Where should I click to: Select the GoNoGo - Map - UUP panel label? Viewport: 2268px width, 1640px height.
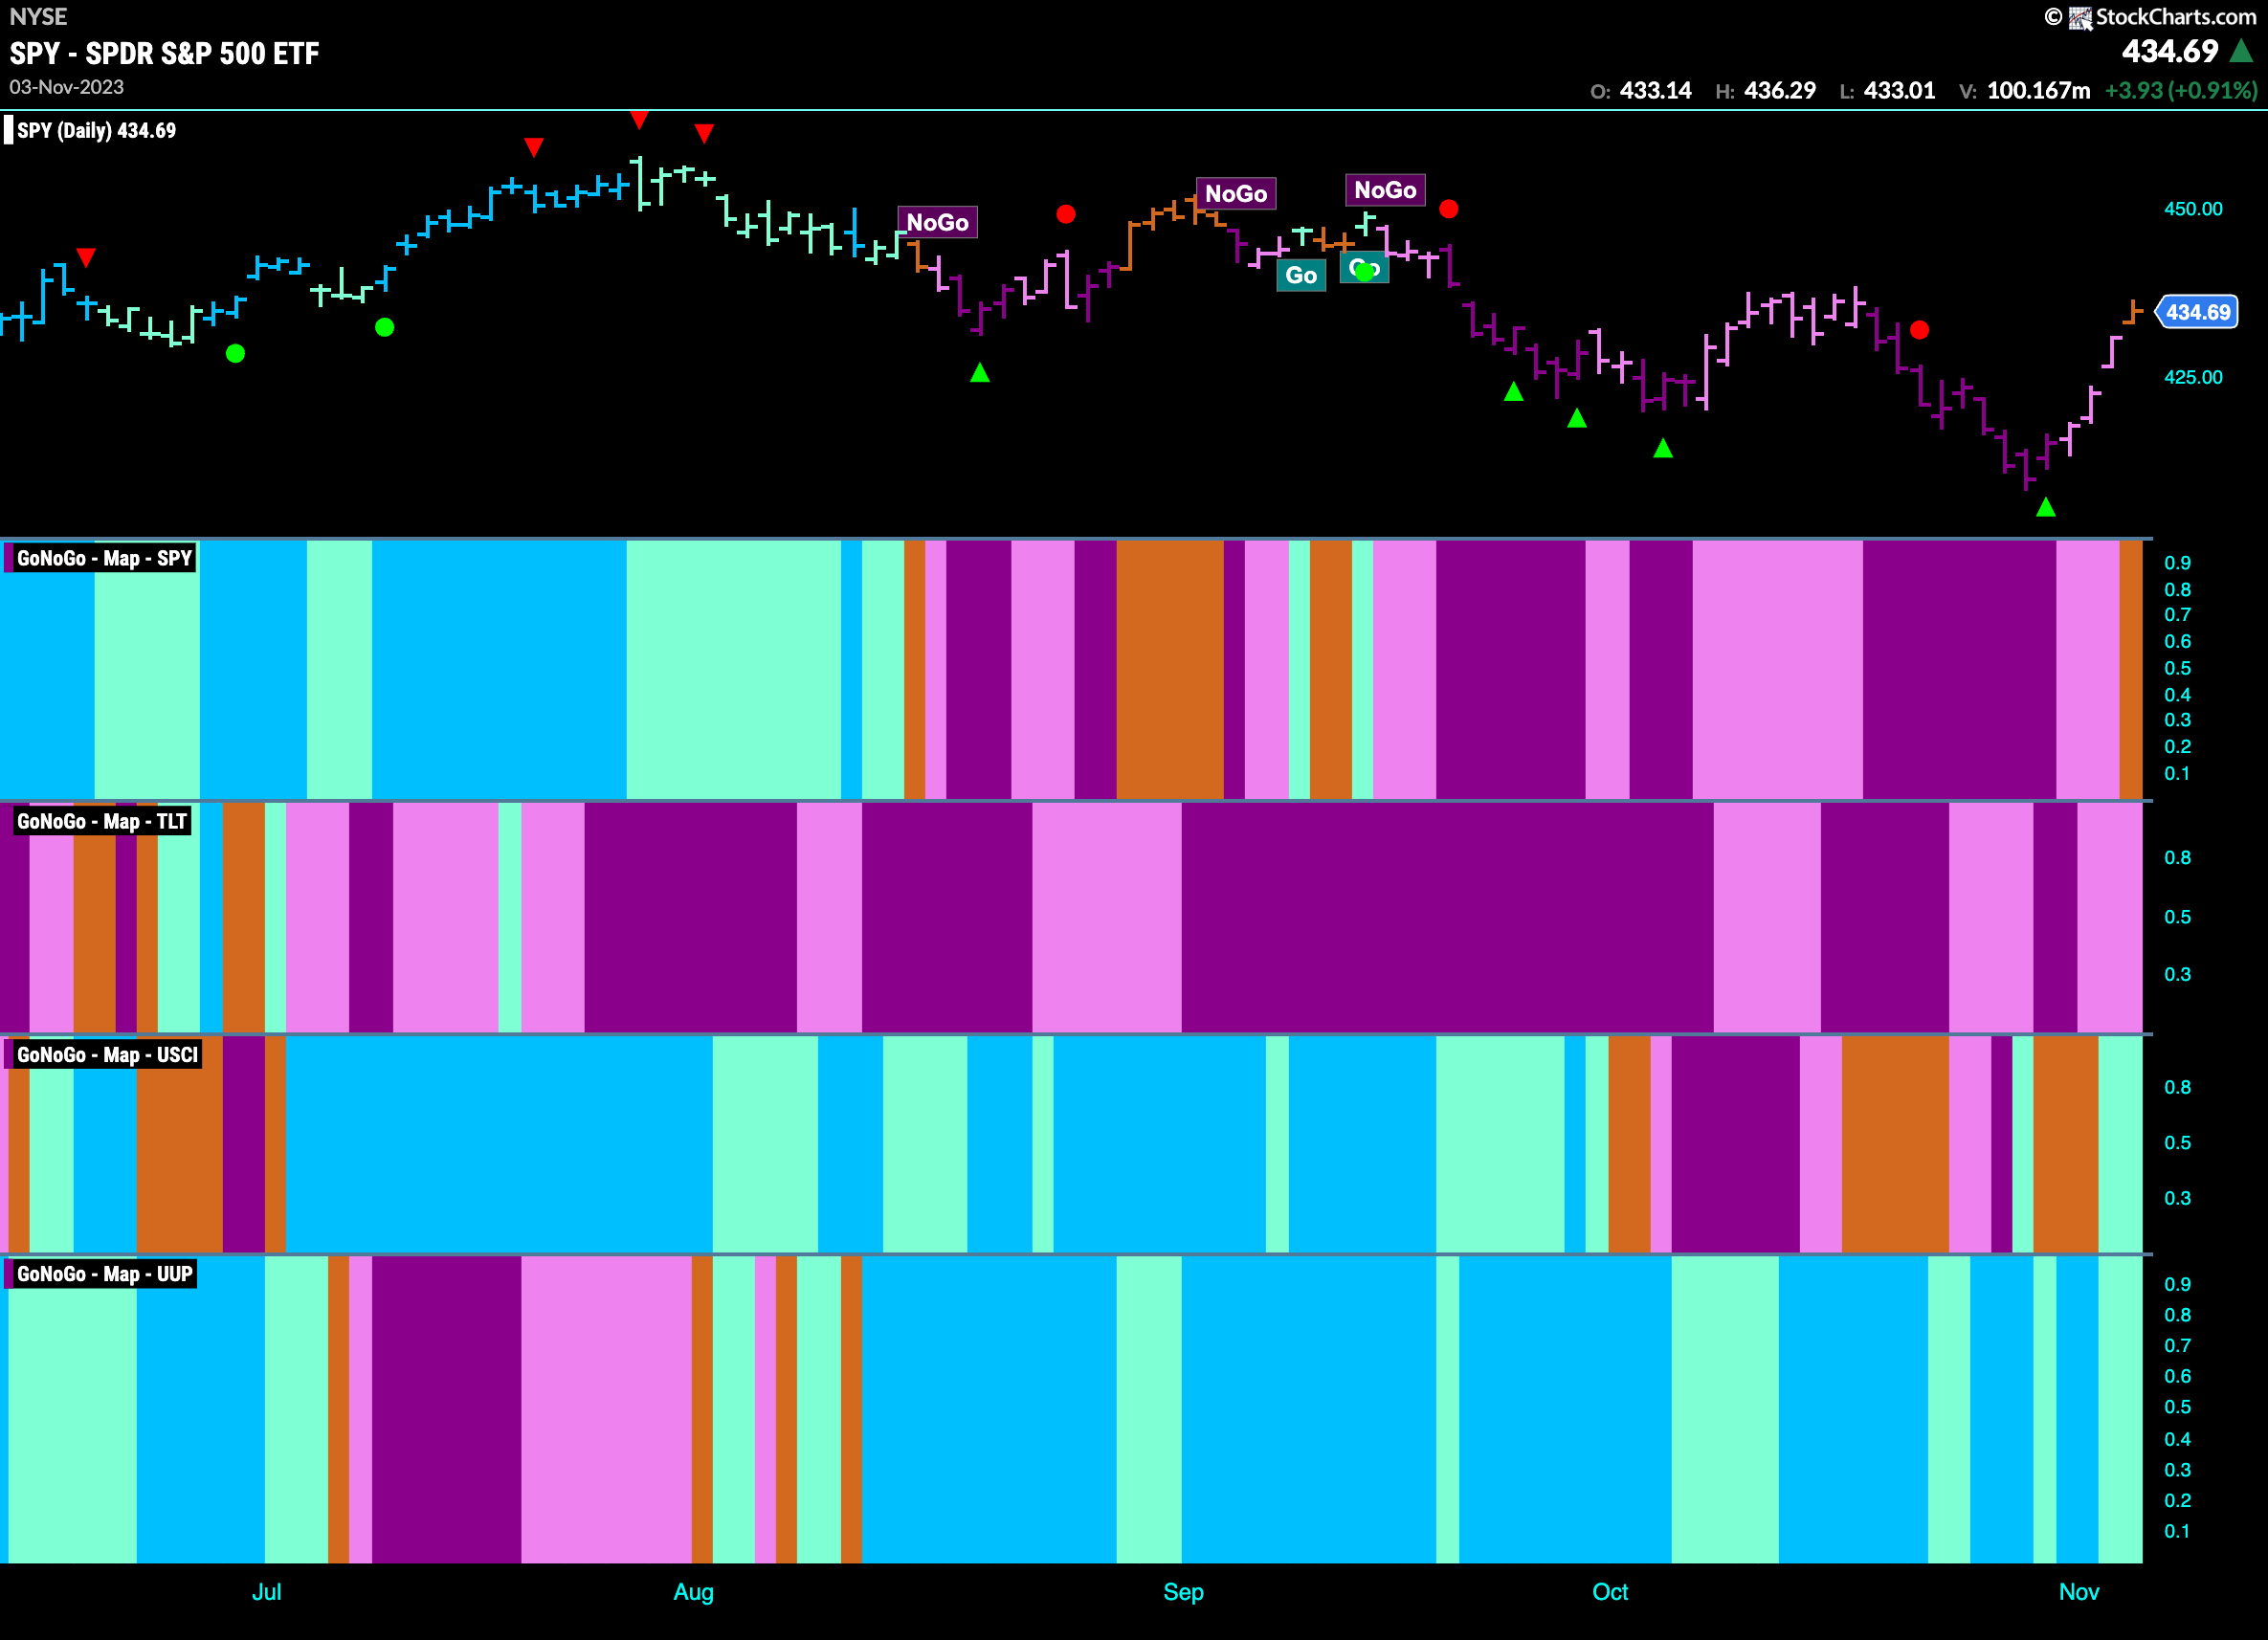(x=104, y=1274)
